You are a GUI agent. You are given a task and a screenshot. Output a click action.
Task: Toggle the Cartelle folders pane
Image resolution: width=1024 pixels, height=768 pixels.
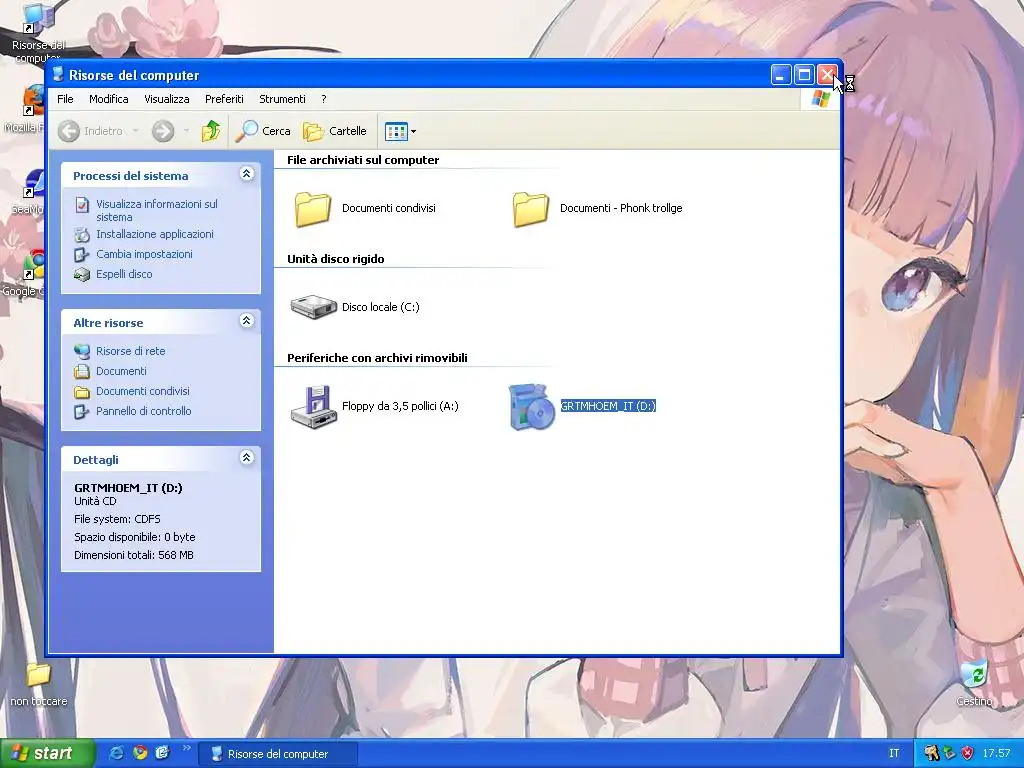(x=335, y=131)
